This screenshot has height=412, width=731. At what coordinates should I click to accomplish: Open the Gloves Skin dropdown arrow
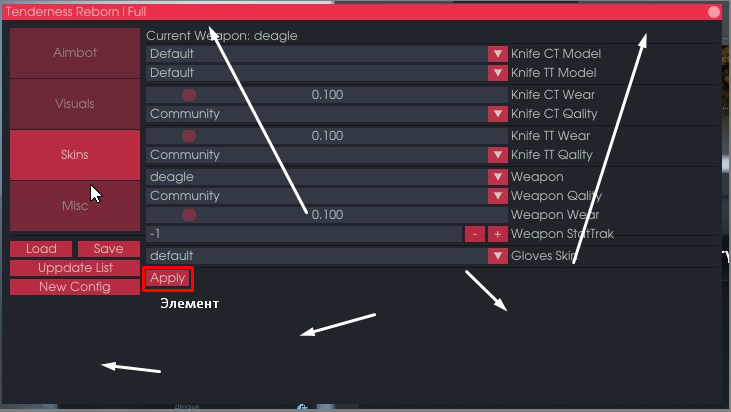pos(497,256)
